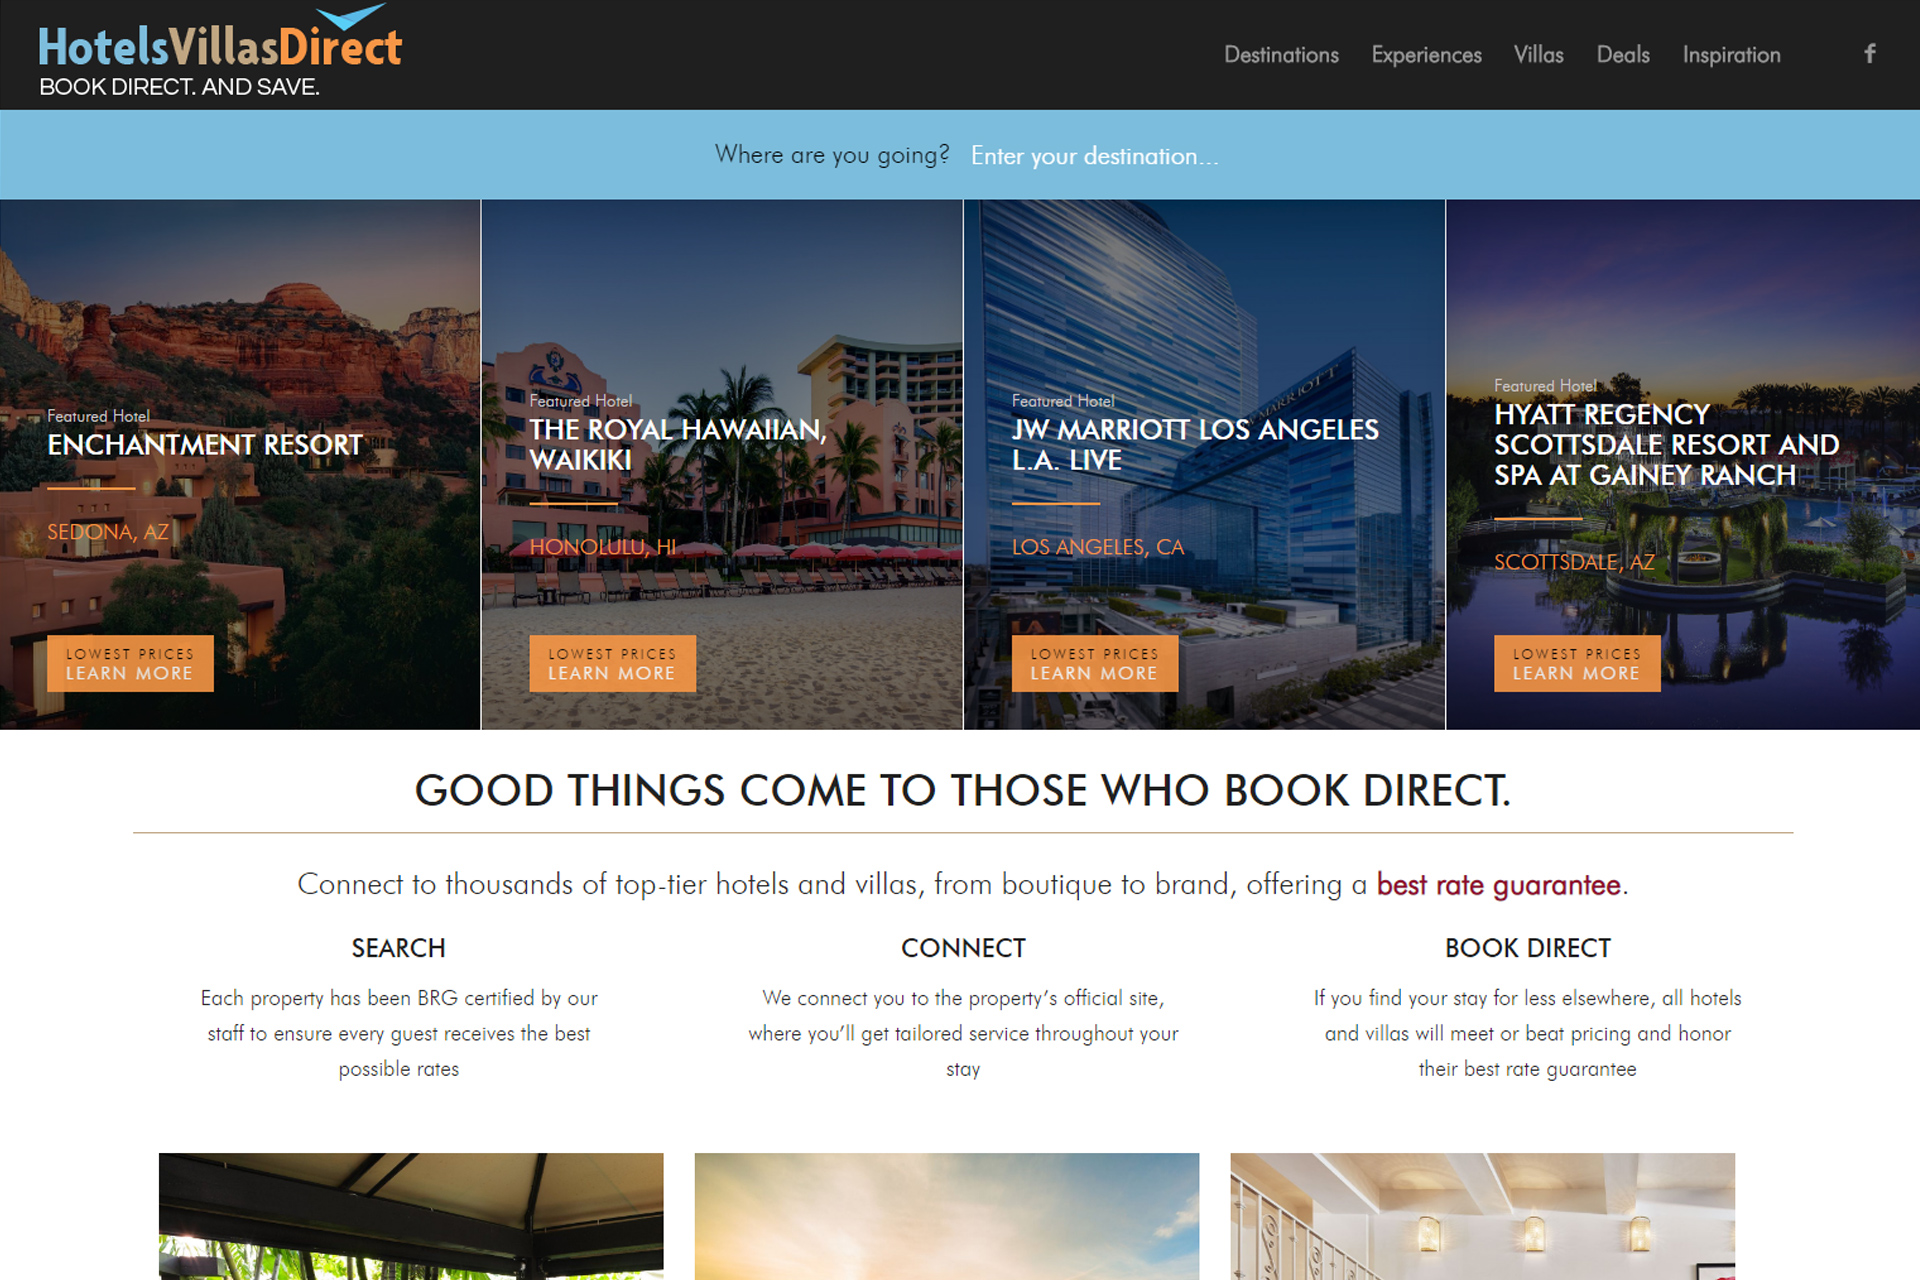
Task: Select Inspiration in the navigation
Action: [x=1731, y=55]
